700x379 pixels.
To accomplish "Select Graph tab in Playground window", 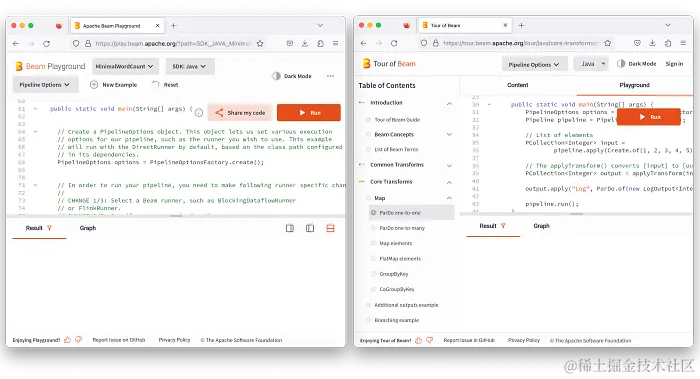I will [x=88, y=228].
